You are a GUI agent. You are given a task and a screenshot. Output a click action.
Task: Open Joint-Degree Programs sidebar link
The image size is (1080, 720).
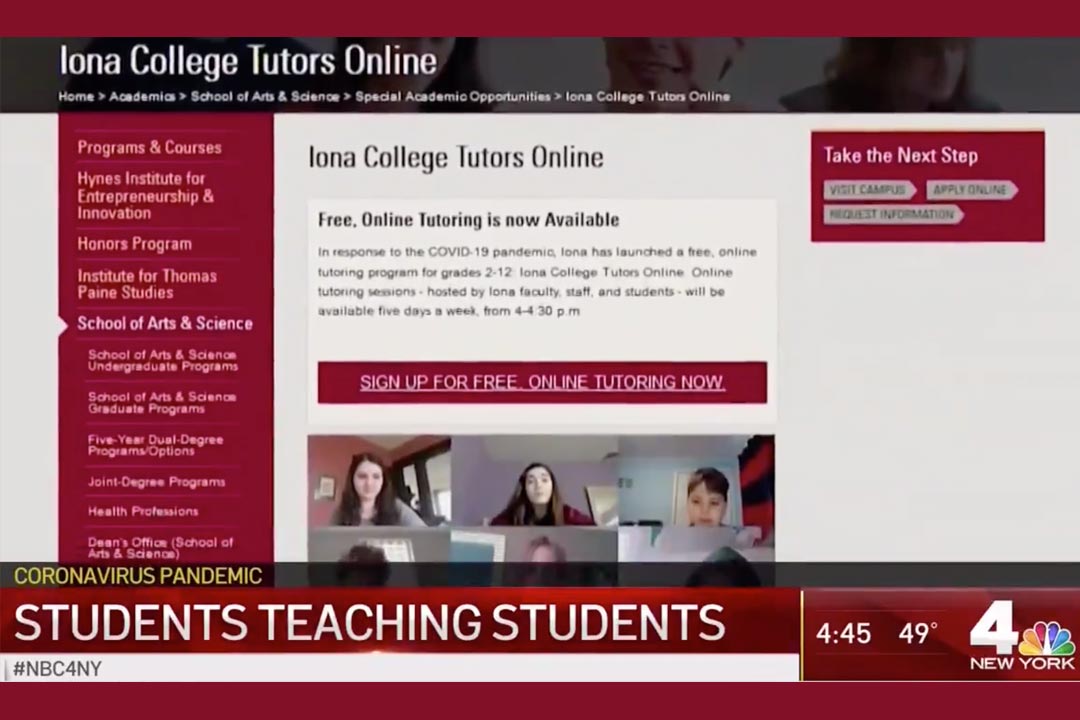[156, 482]
